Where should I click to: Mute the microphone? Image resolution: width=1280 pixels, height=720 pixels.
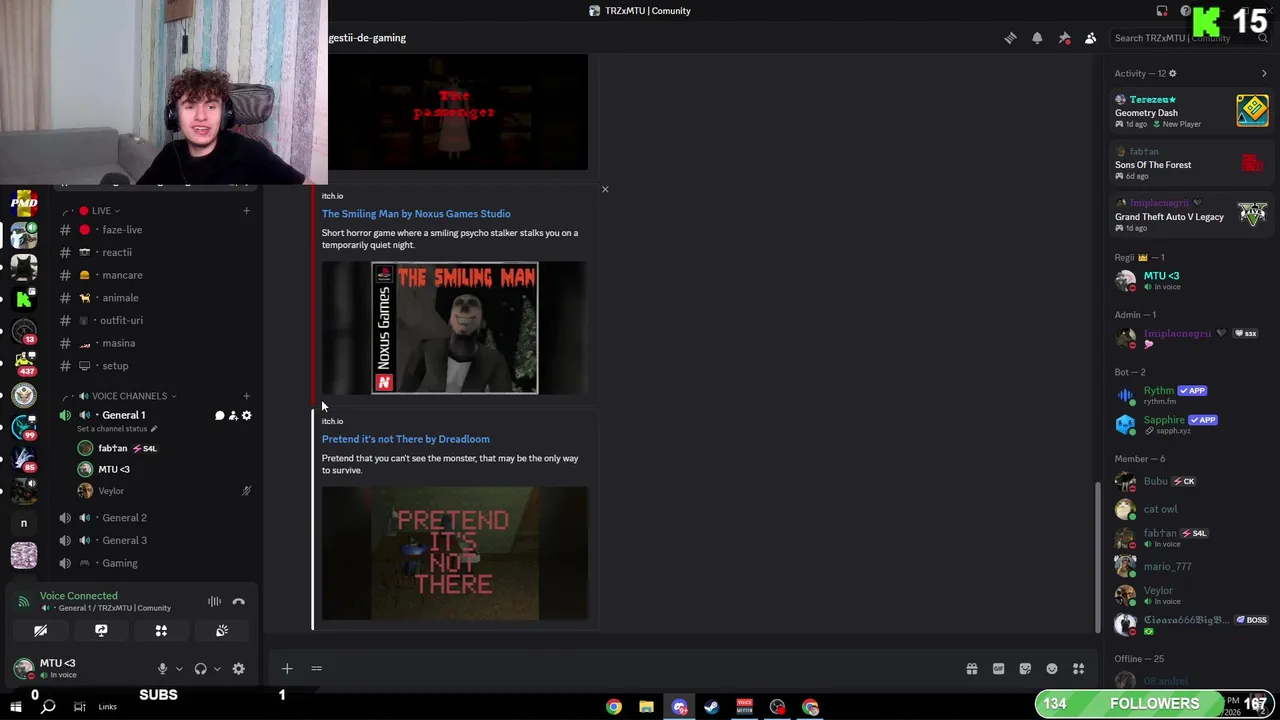tap(162, 669)
